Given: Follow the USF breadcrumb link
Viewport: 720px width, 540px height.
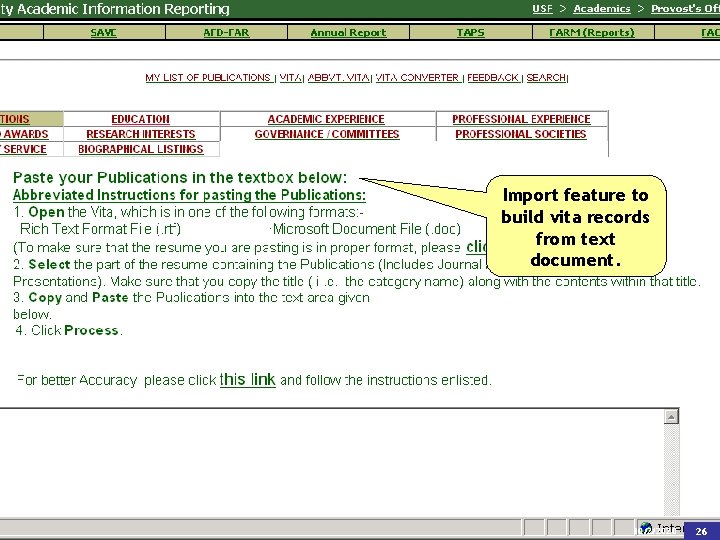Looking at the screenshot, I should click(x=542, y=9).
